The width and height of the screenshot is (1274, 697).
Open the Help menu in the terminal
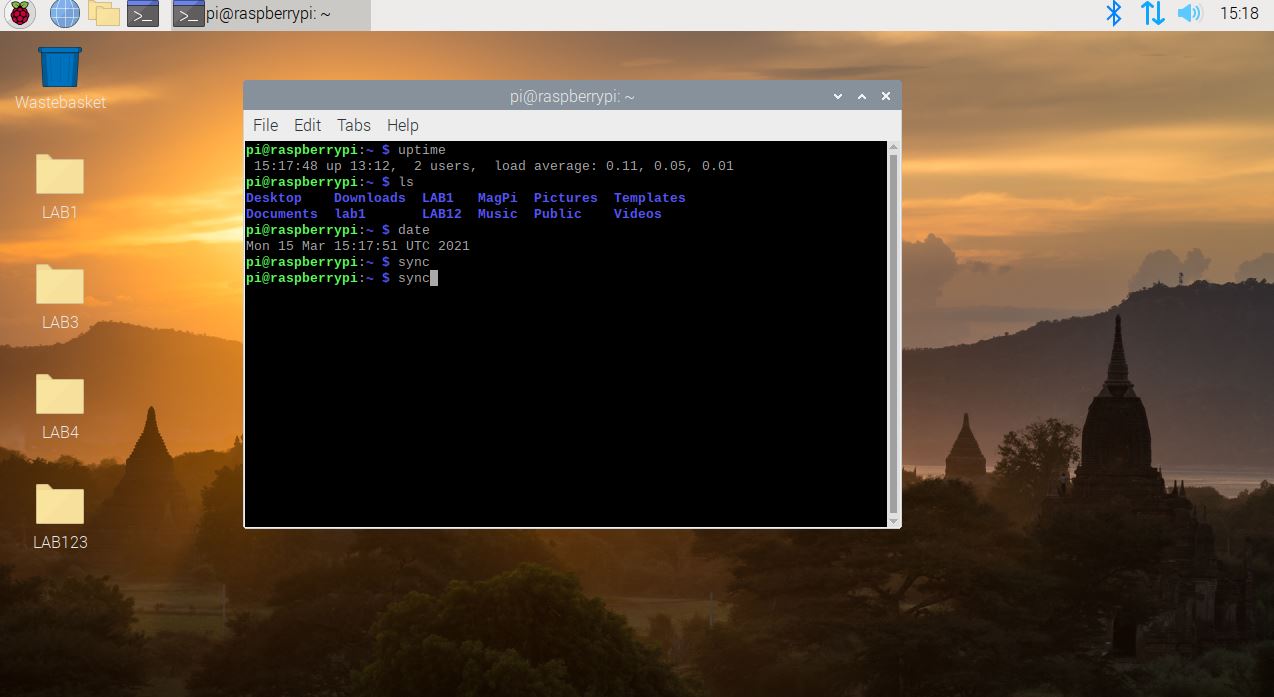[402, 125]
